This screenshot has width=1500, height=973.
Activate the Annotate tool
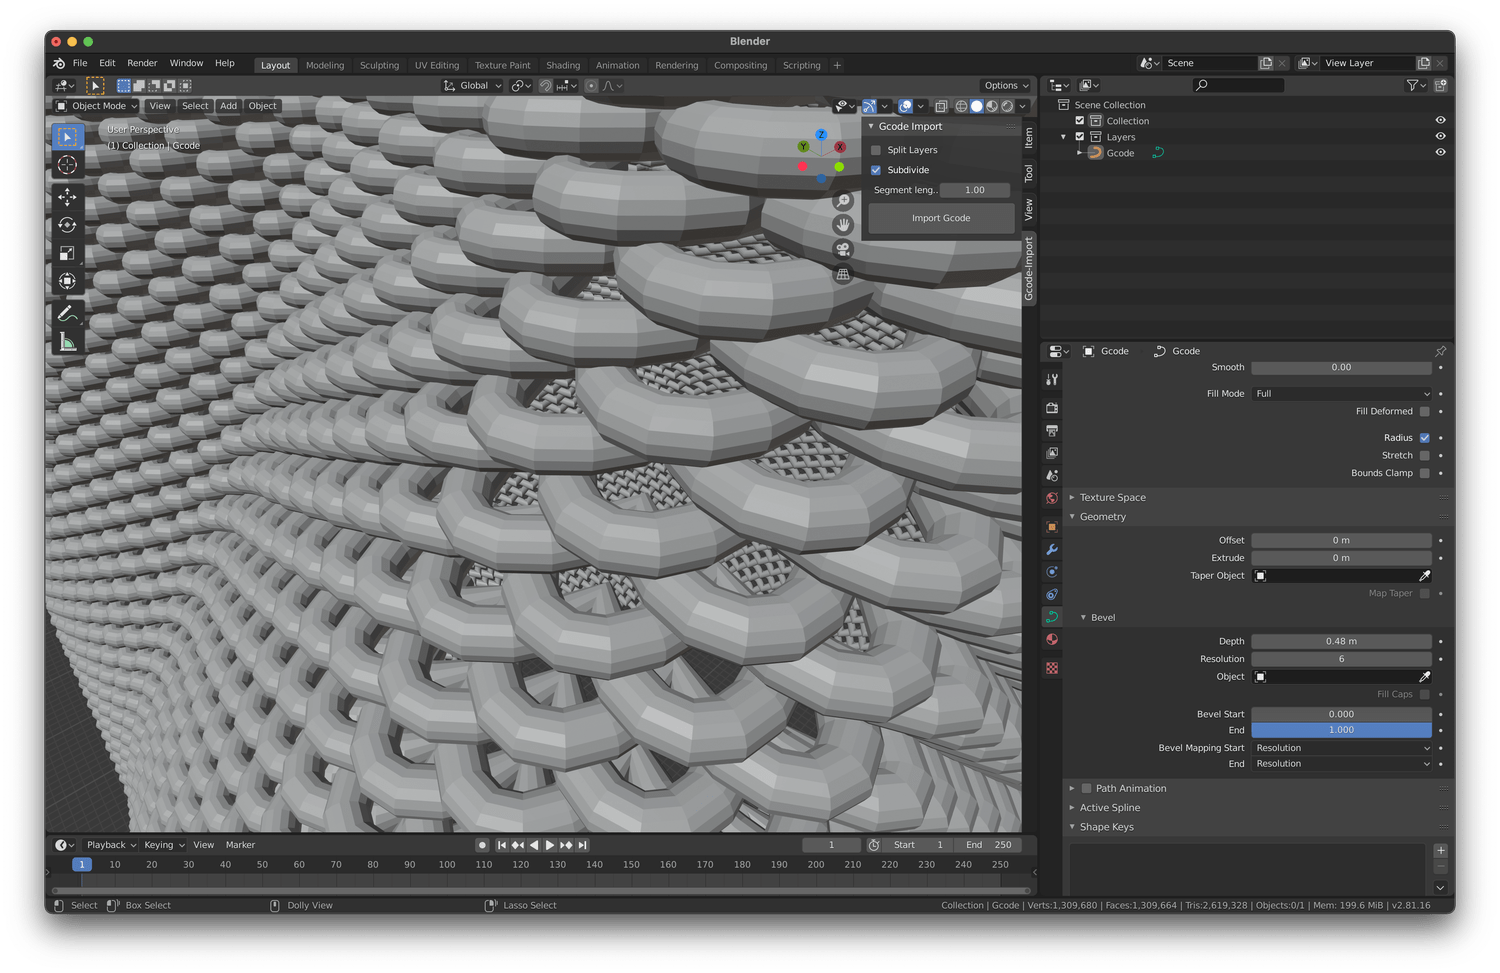click(x=67, y=313)
